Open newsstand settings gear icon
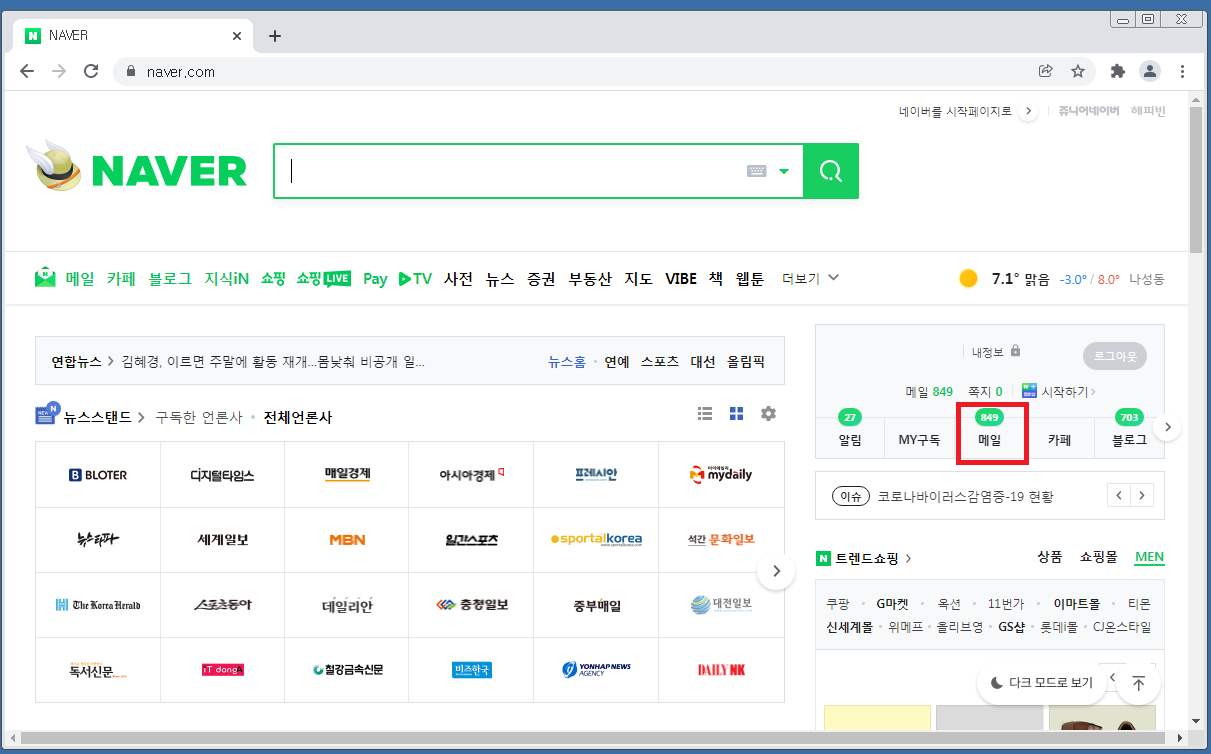1211x754 pixels. pos(768,414)
